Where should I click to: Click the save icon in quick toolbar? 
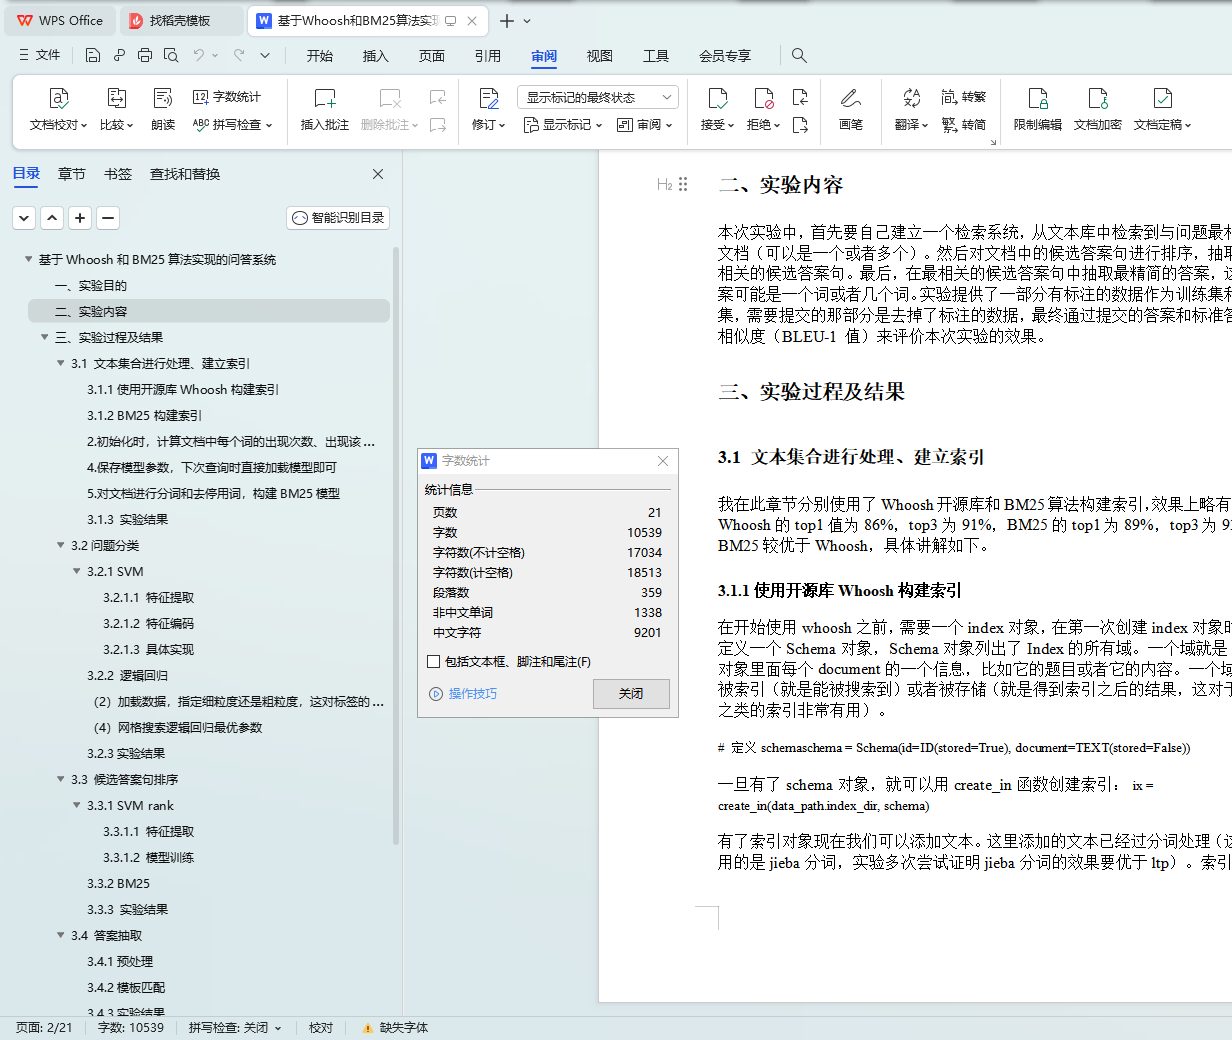click(93, 55)
